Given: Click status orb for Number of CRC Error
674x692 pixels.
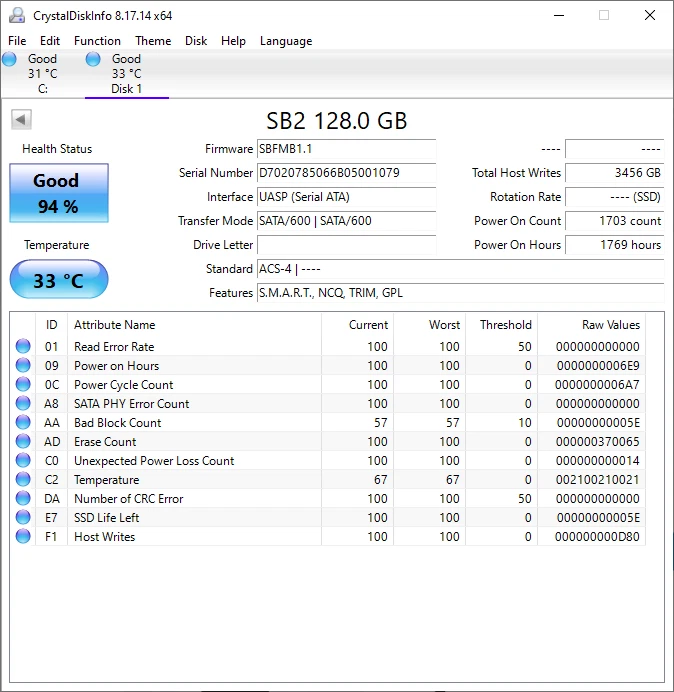Looking at the screenshot, I should tap(23, 498).
